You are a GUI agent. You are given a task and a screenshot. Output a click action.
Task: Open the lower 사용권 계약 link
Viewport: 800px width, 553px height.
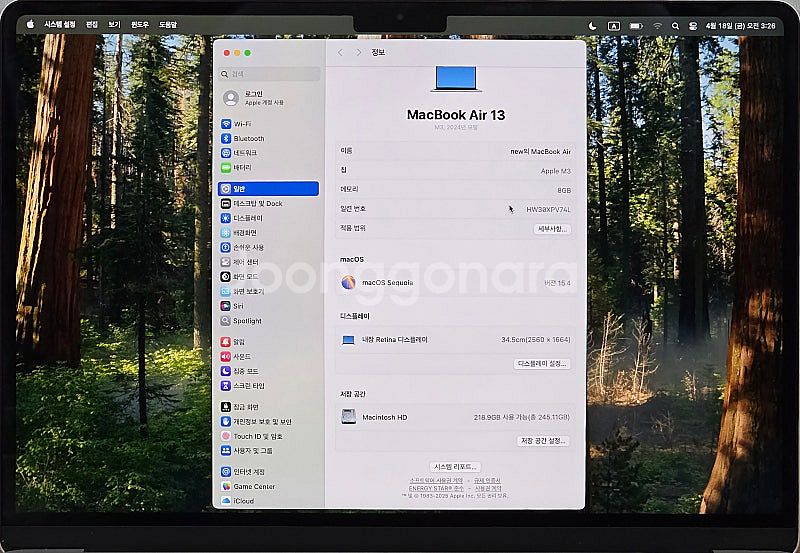[488, 488]
